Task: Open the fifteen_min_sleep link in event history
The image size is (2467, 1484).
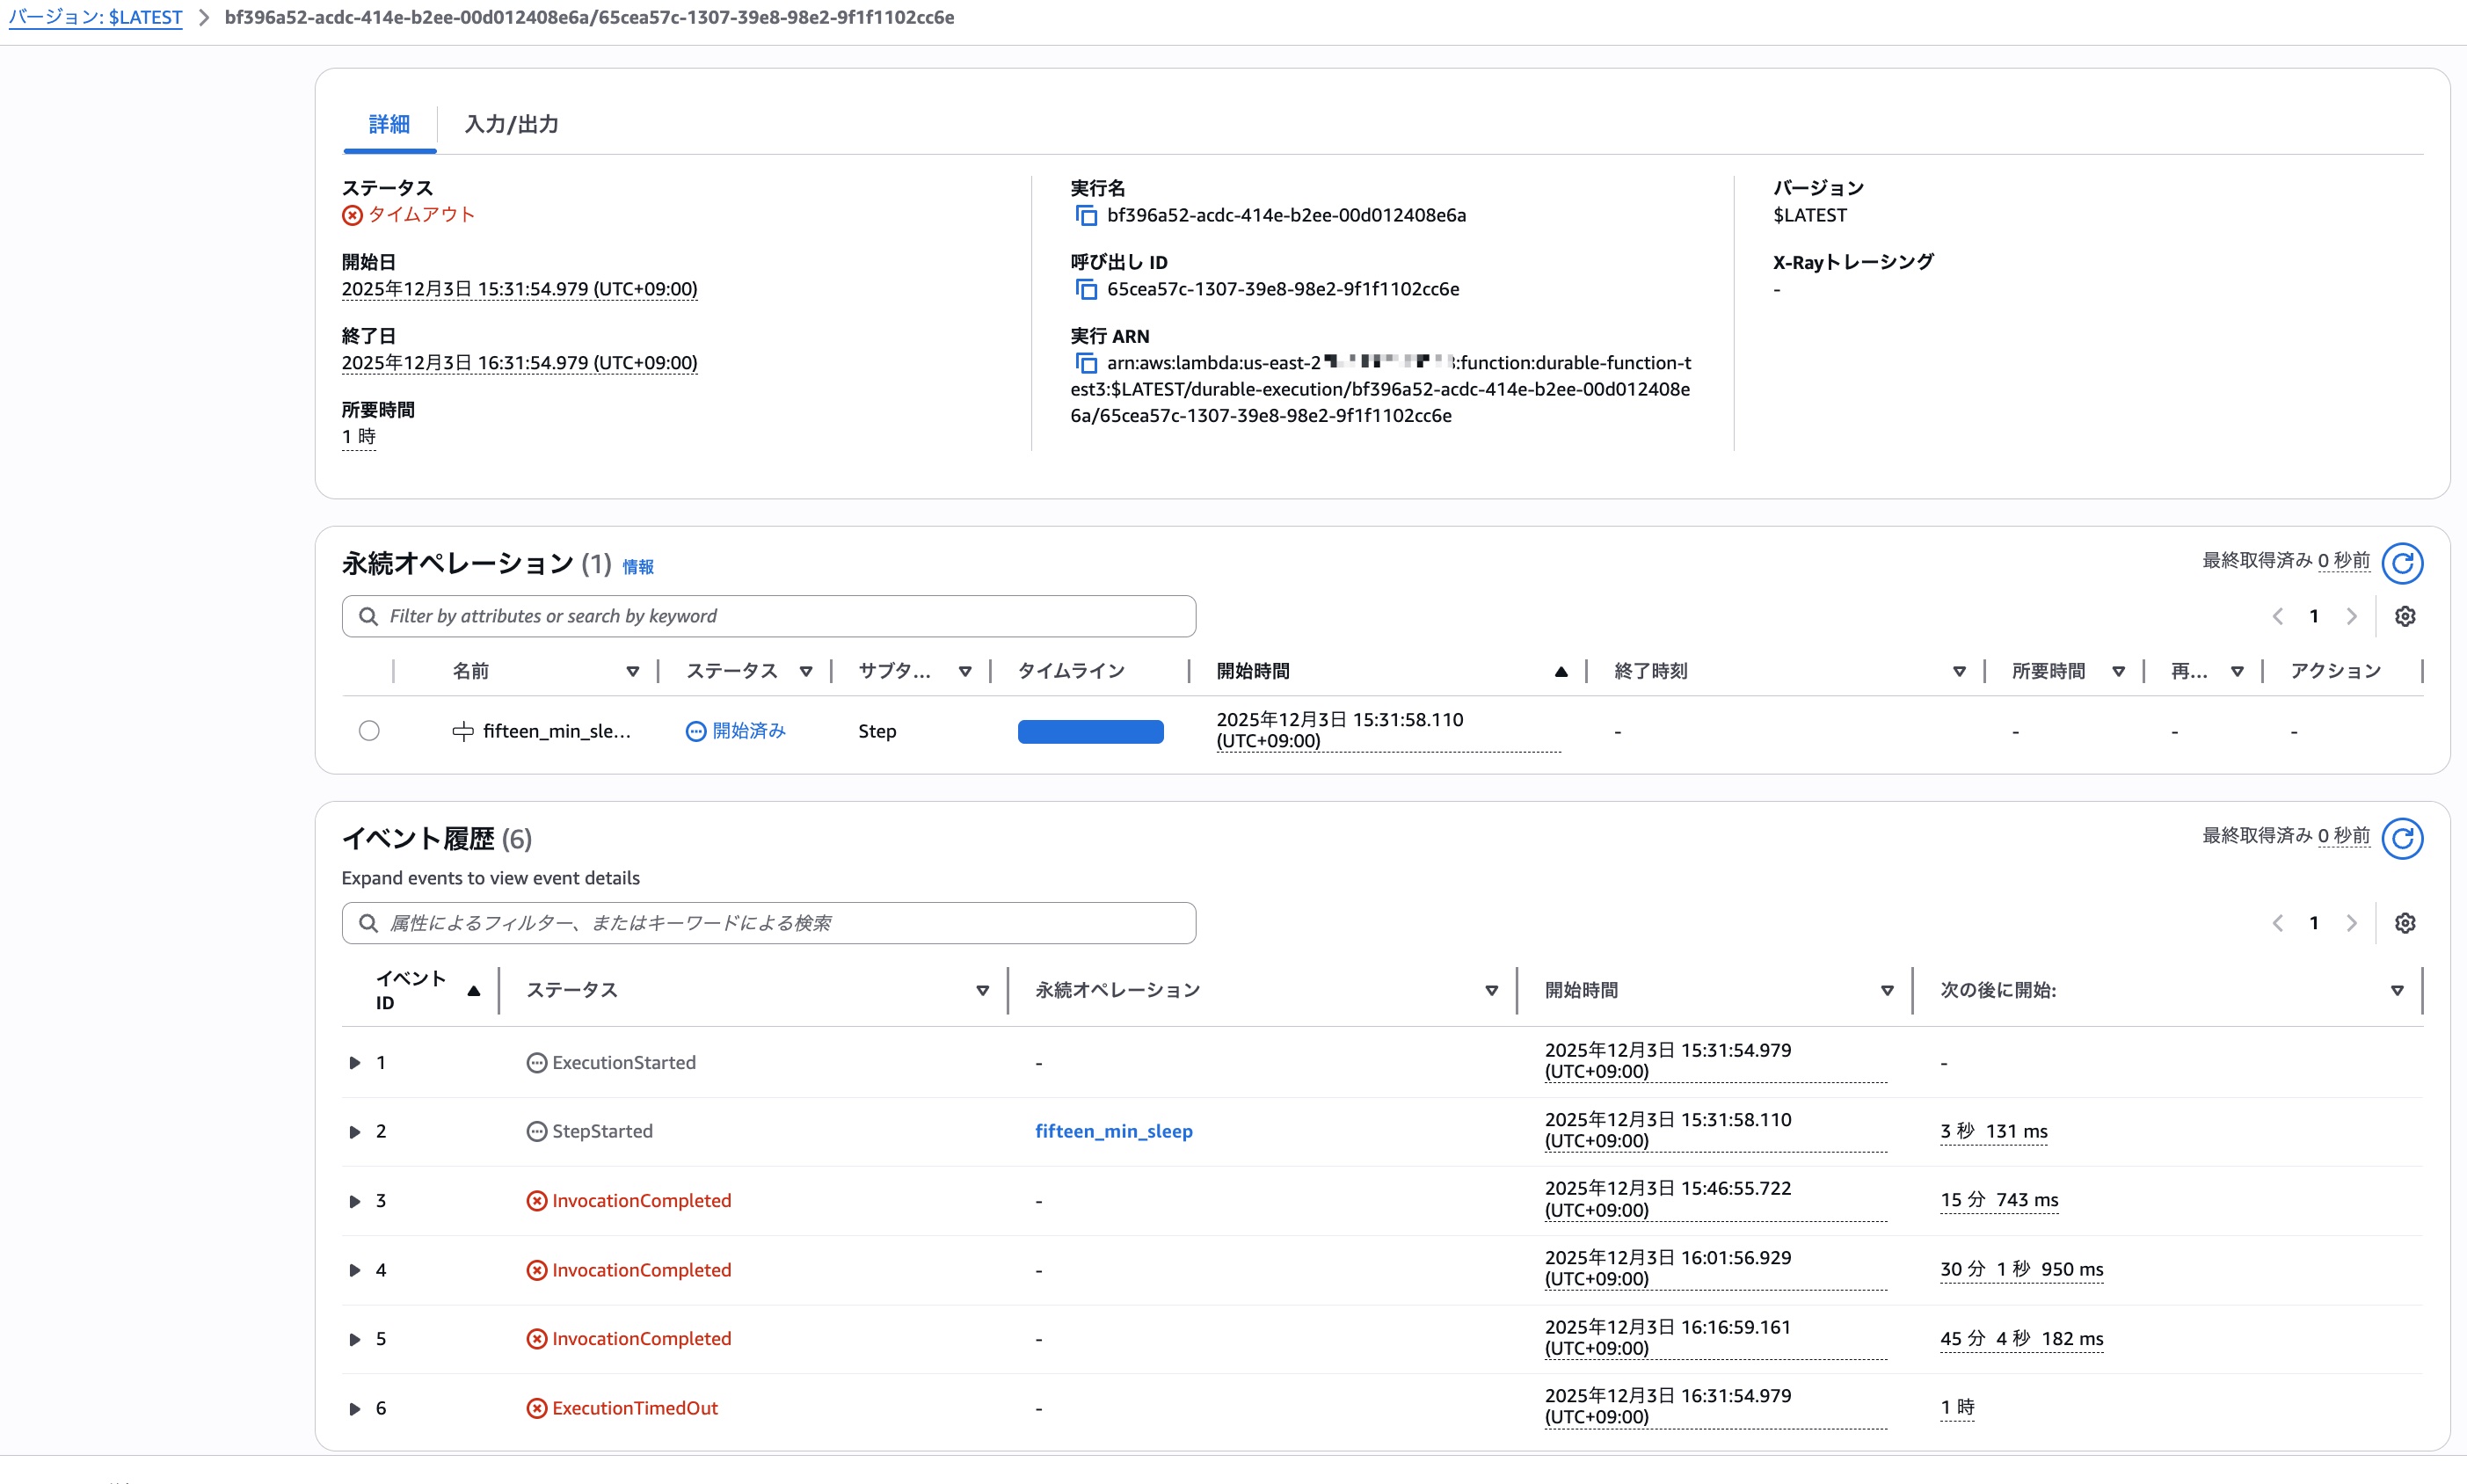Action: click(x=1113, y=1131)
